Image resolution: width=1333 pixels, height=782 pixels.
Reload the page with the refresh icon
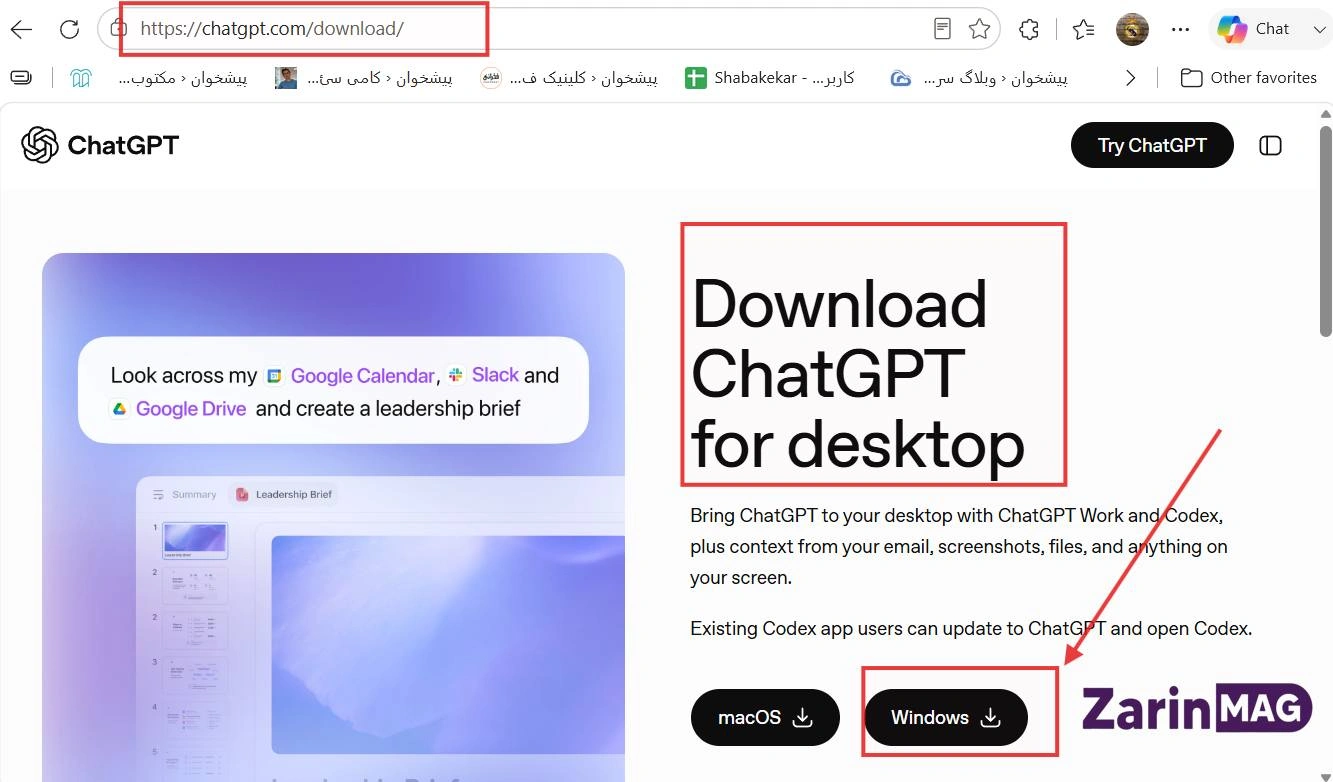[69, 29]
